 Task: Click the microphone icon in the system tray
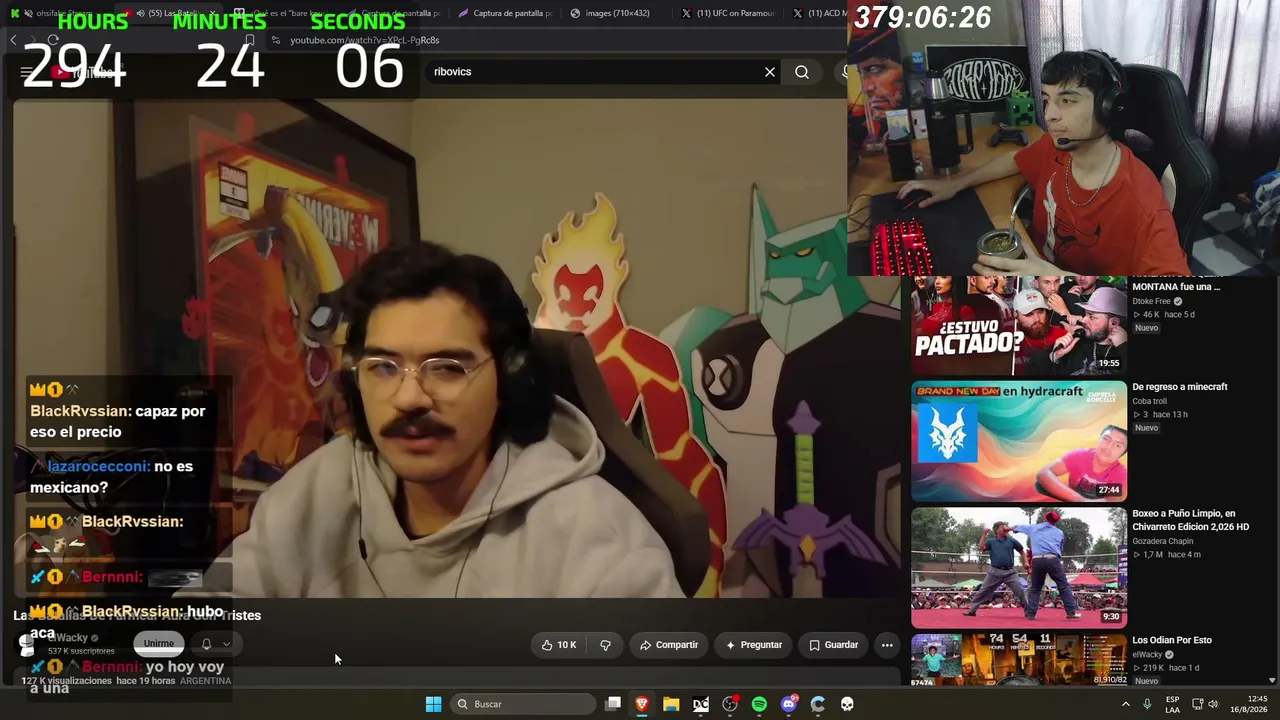click(x=1147, y=704)
